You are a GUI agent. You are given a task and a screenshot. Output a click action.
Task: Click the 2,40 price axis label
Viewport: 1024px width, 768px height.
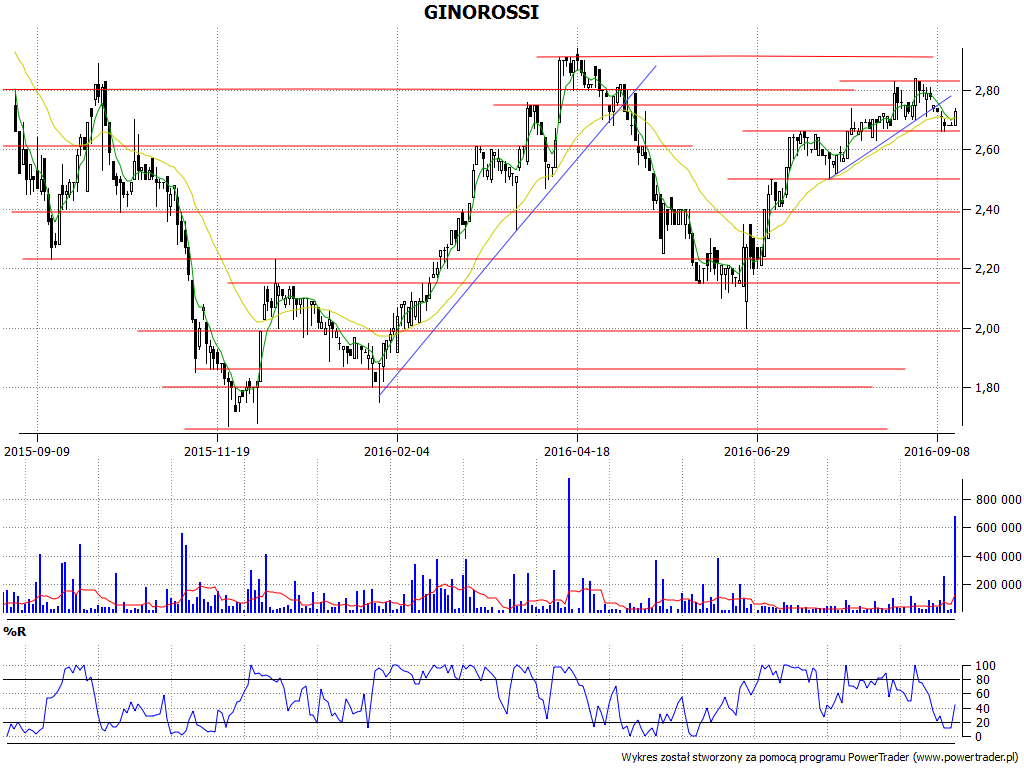coord(987,210)
